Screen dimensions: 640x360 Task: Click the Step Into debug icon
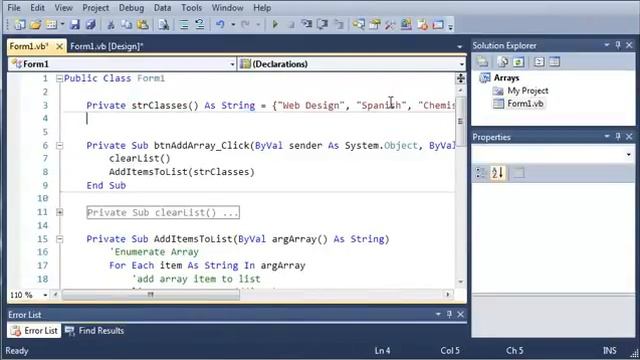coord(307,24)
